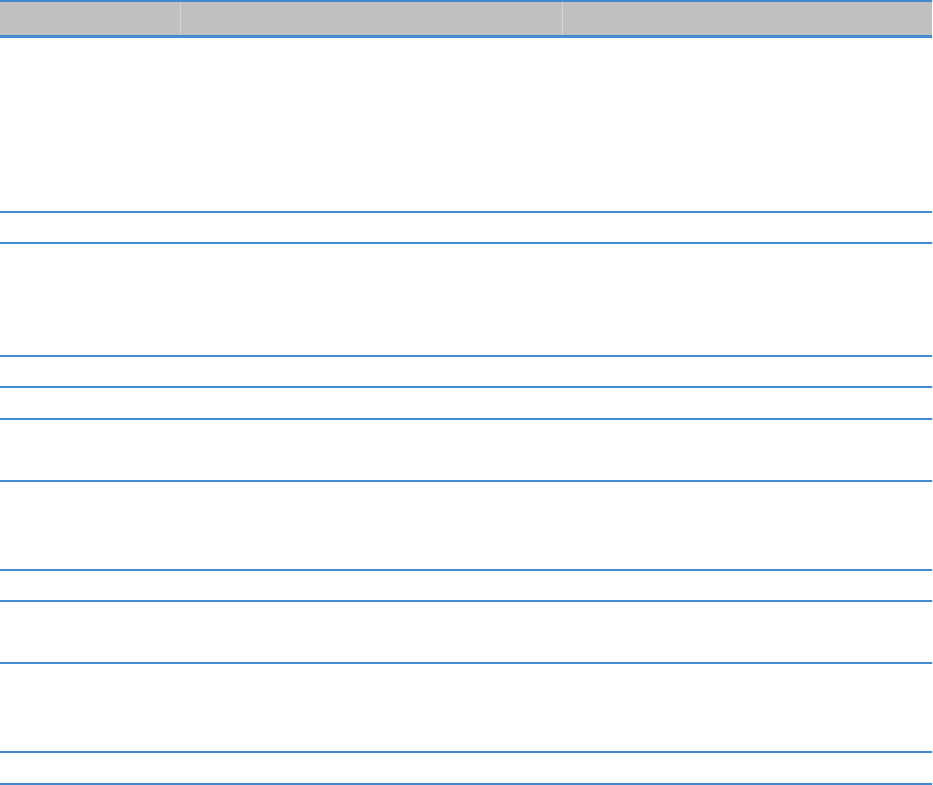Select the eighth table row
Image resolution: width=933 pixels, height=785 pixels.
(x=466, y=586)
